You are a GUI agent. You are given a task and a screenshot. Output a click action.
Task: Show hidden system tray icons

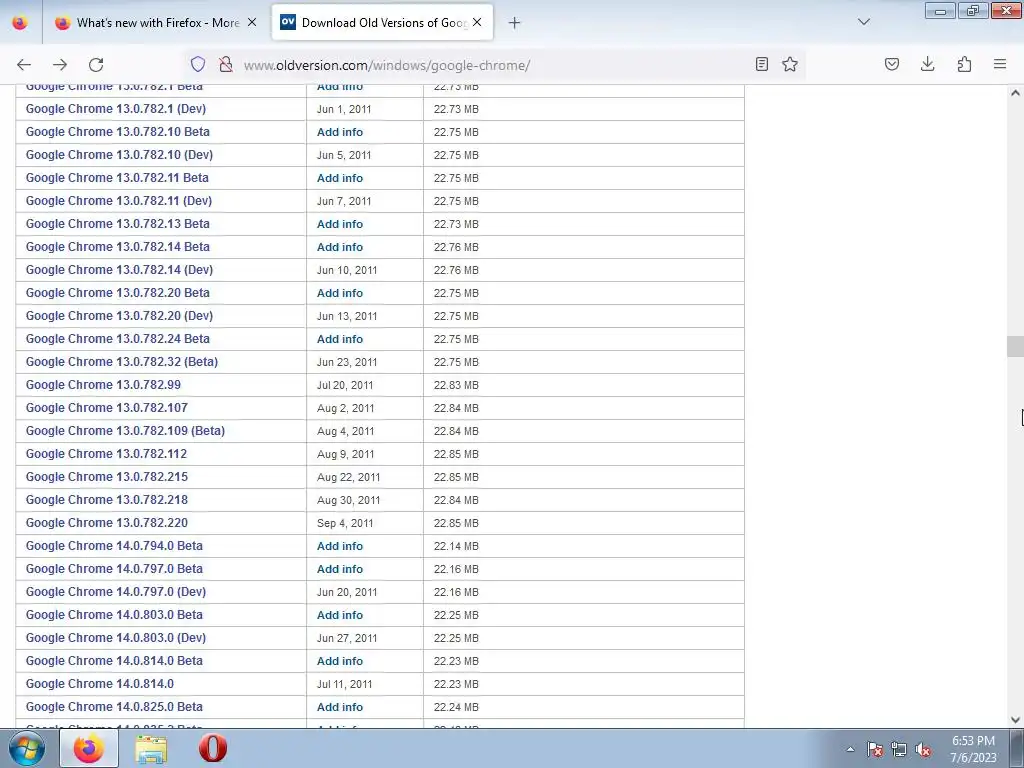pyautogui.click(x=850, y=749)
